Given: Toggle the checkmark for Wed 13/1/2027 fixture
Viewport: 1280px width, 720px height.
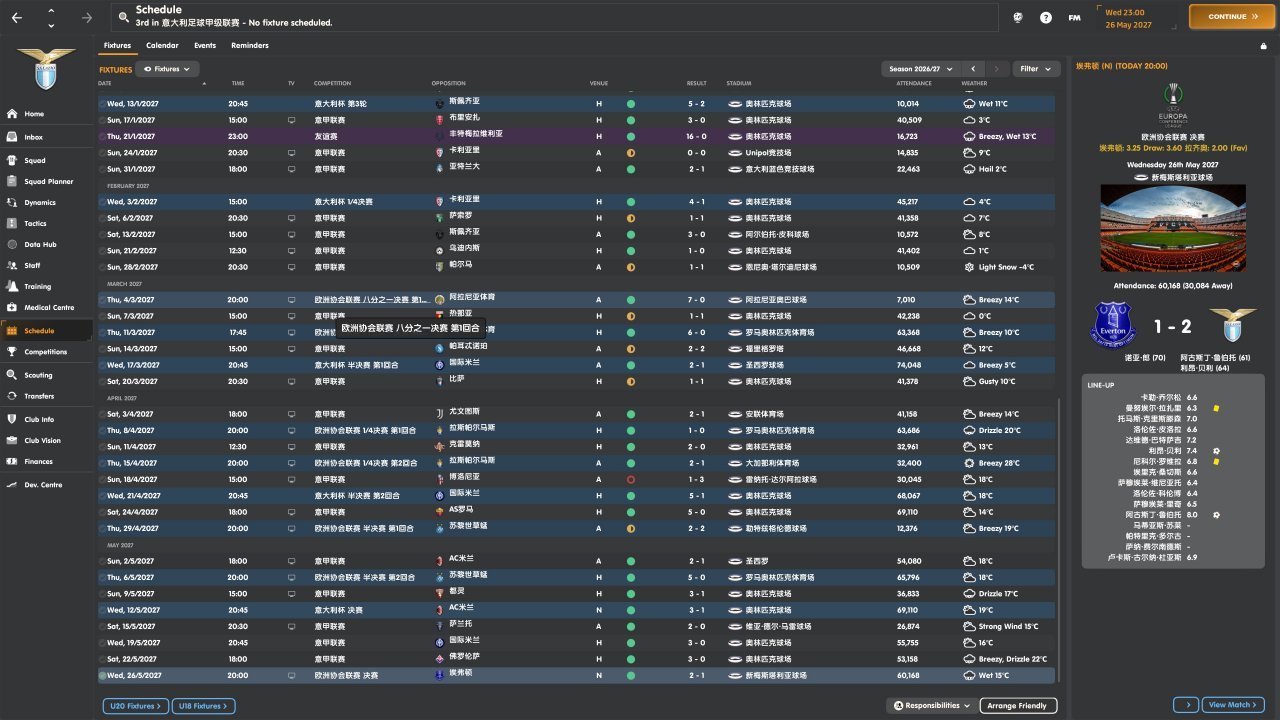Looking at the screenshot, I should 103,103.
